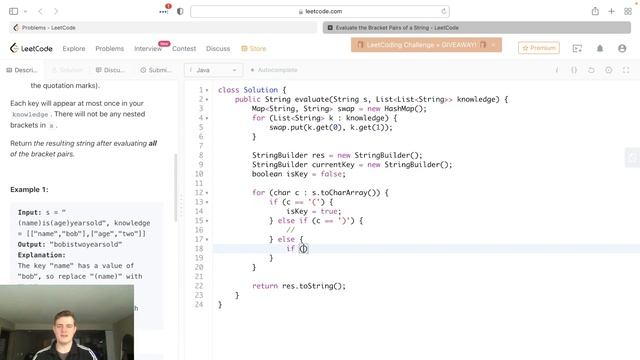The image size is (640, 360).
Task: Click the LeetCode logo
Action: pyautogui.click(x=31, y=48)
